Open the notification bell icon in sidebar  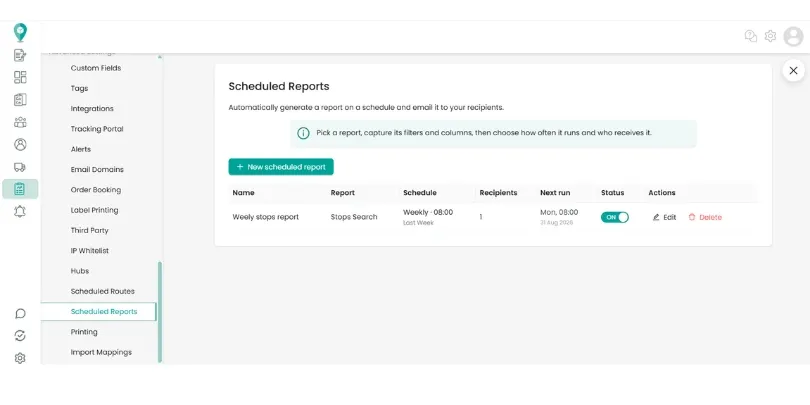point(20,211)
